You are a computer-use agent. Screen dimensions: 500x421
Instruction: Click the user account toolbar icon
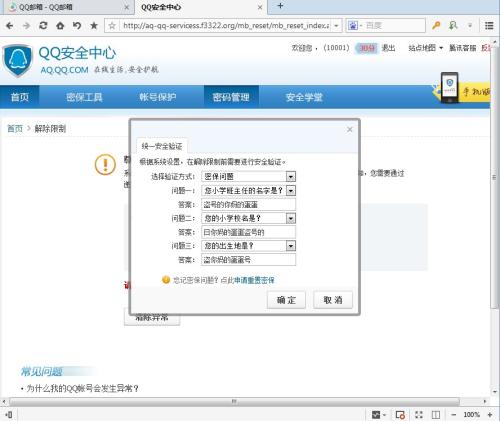tap(453, 25)
